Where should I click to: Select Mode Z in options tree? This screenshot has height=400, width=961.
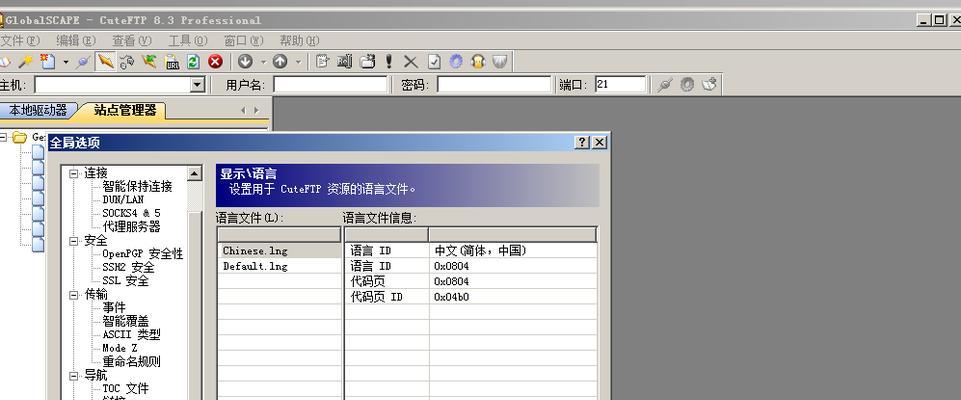tap(120, 348)
